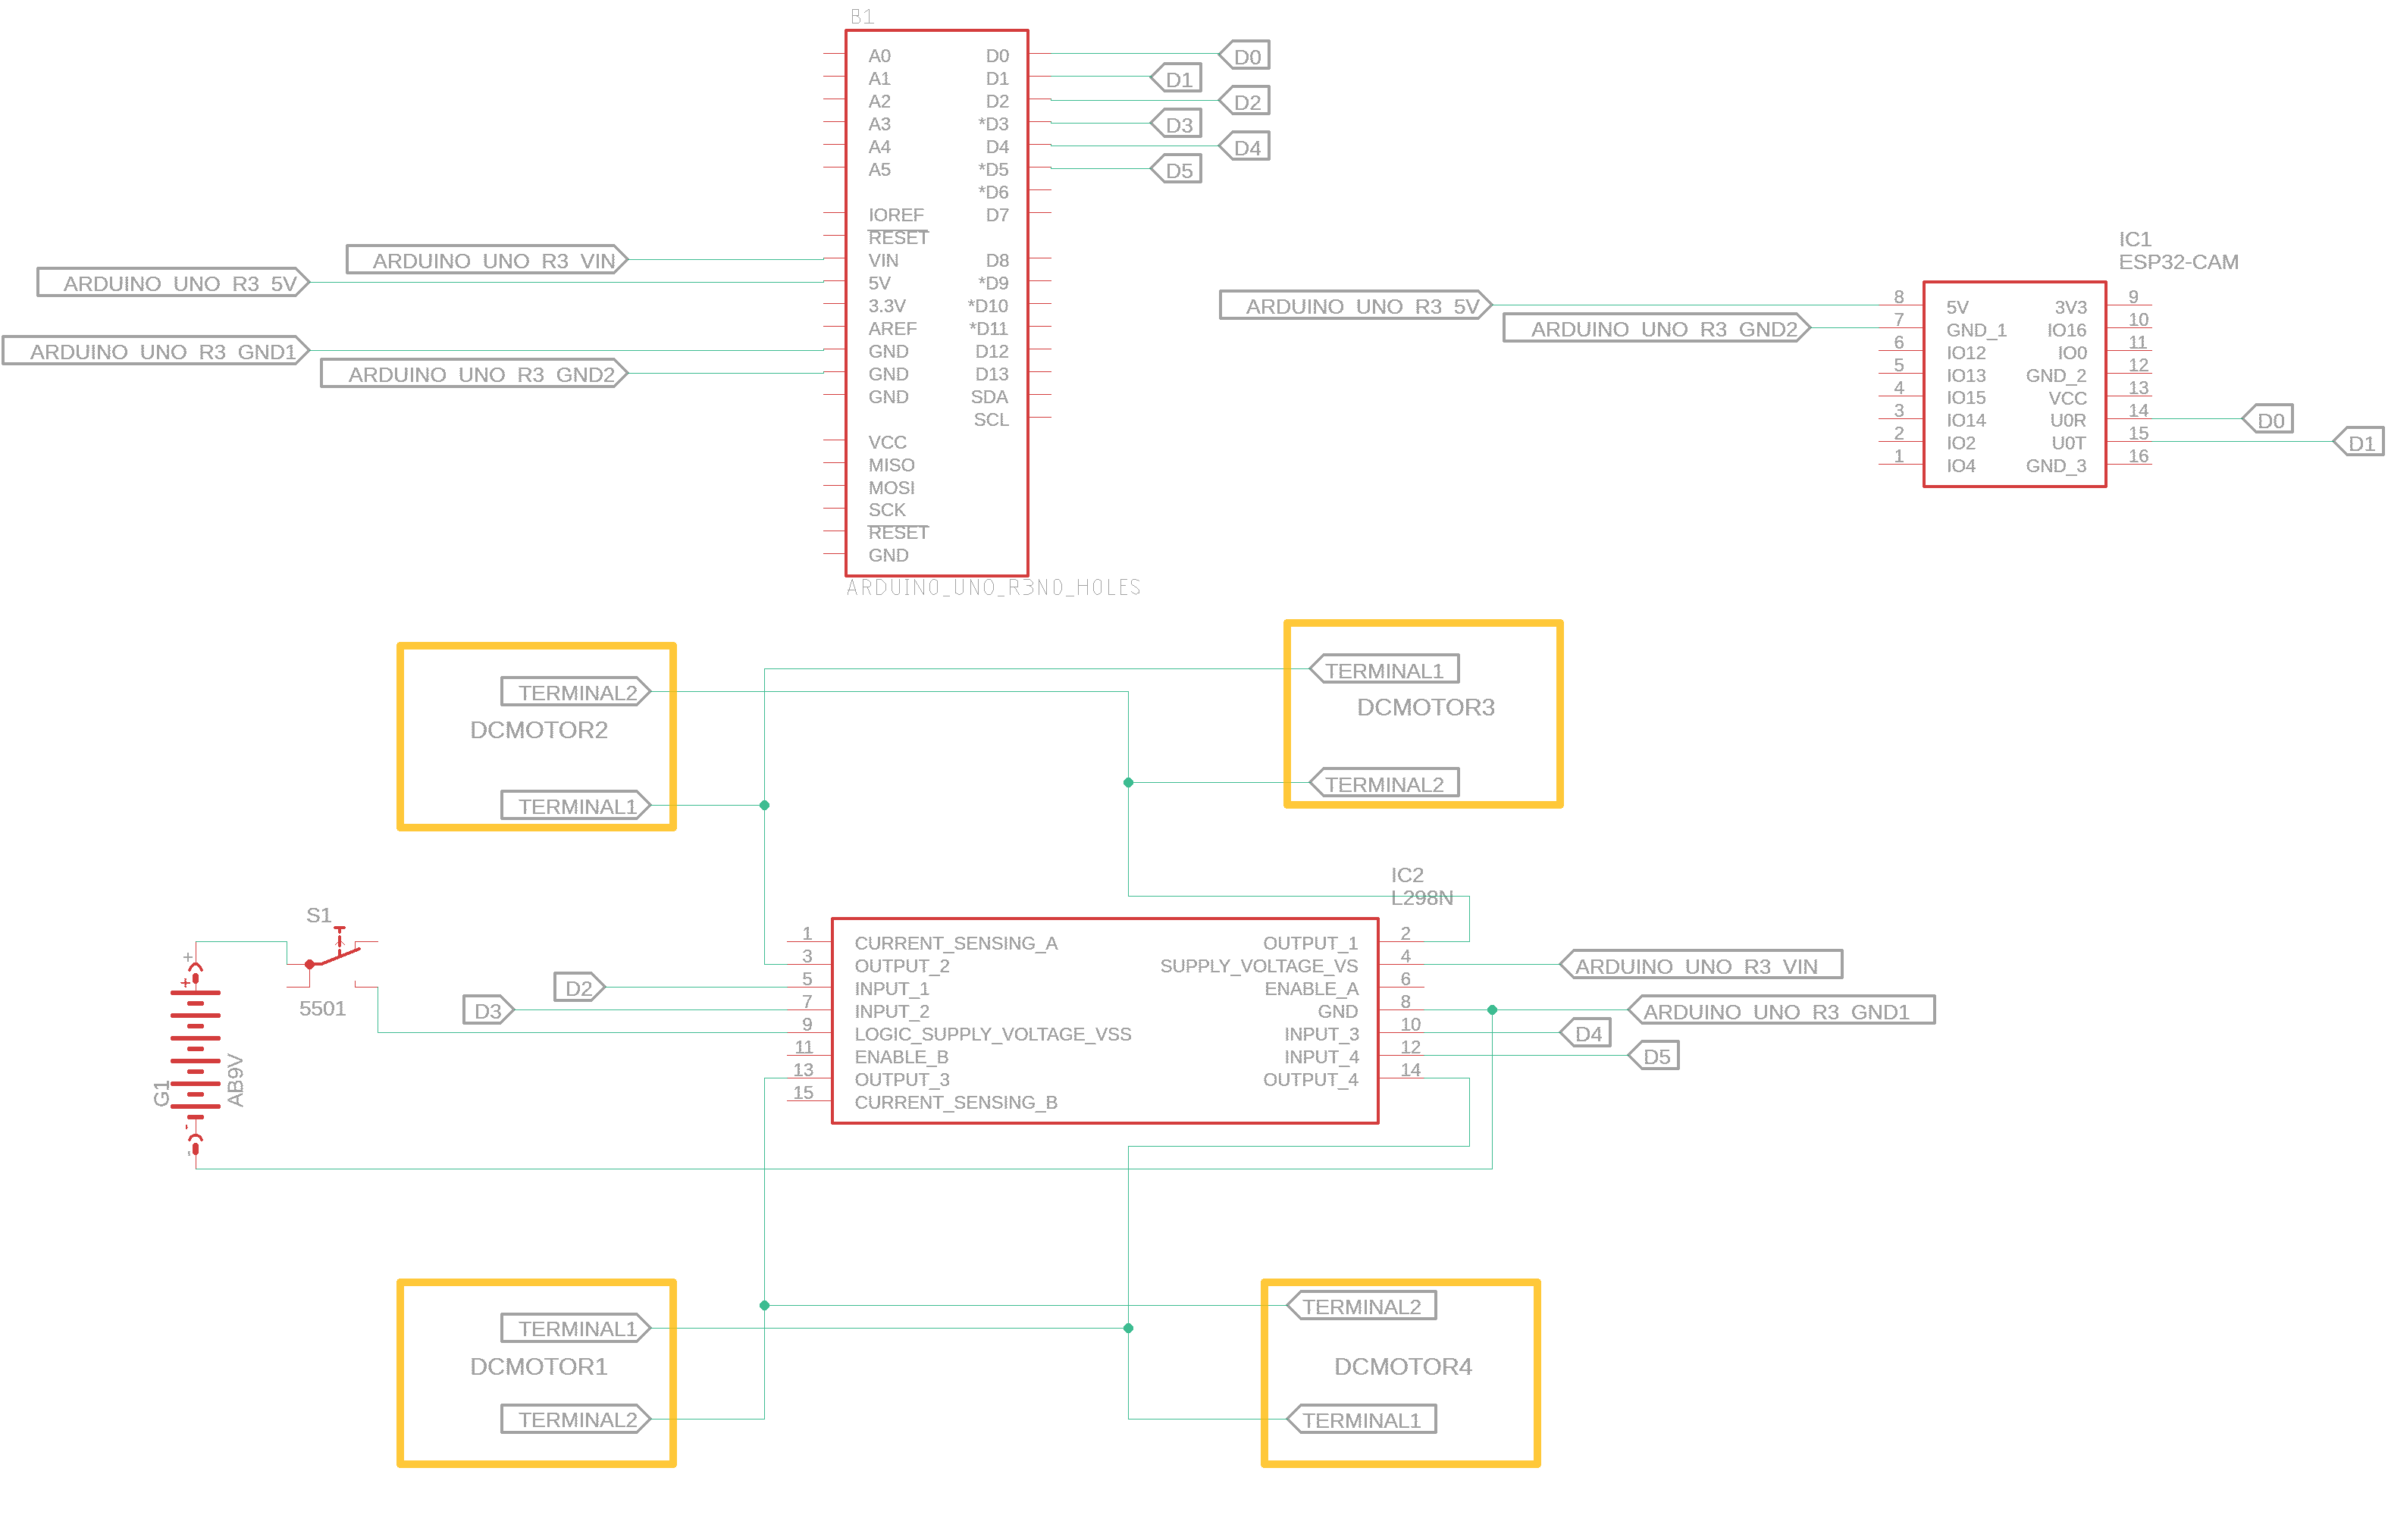The width and height of the screenshot is (2388, 1540).
Task: Click the IO12 pin name on ESP32-CAM
Action: tap(1965, 353)
